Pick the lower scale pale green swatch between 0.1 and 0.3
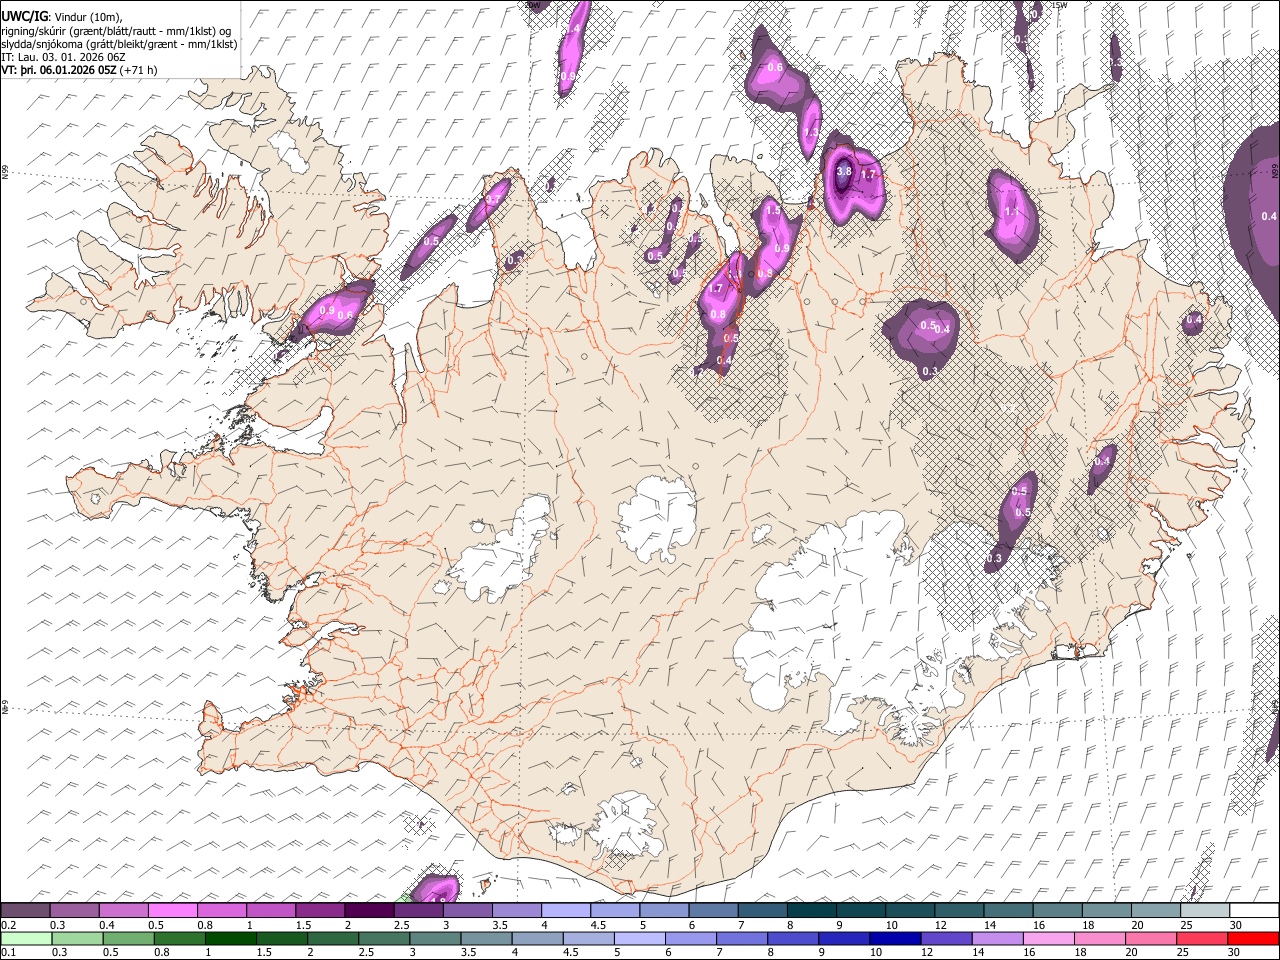The width and height of the screenshot is (1280, 960). click(26, 939)
